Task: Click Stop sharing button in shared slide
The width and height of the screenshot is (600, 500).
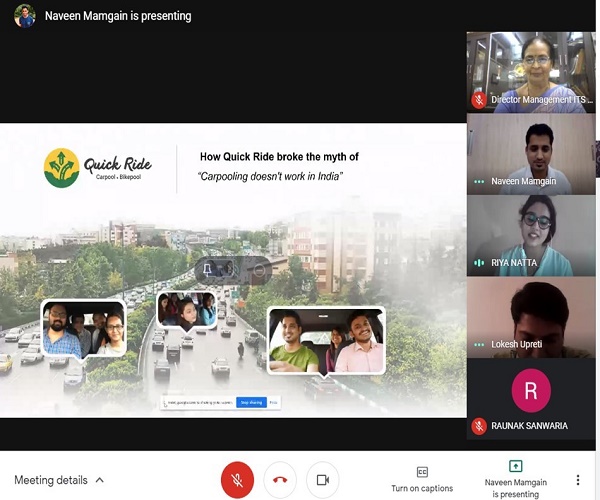Action: point(251,402)
